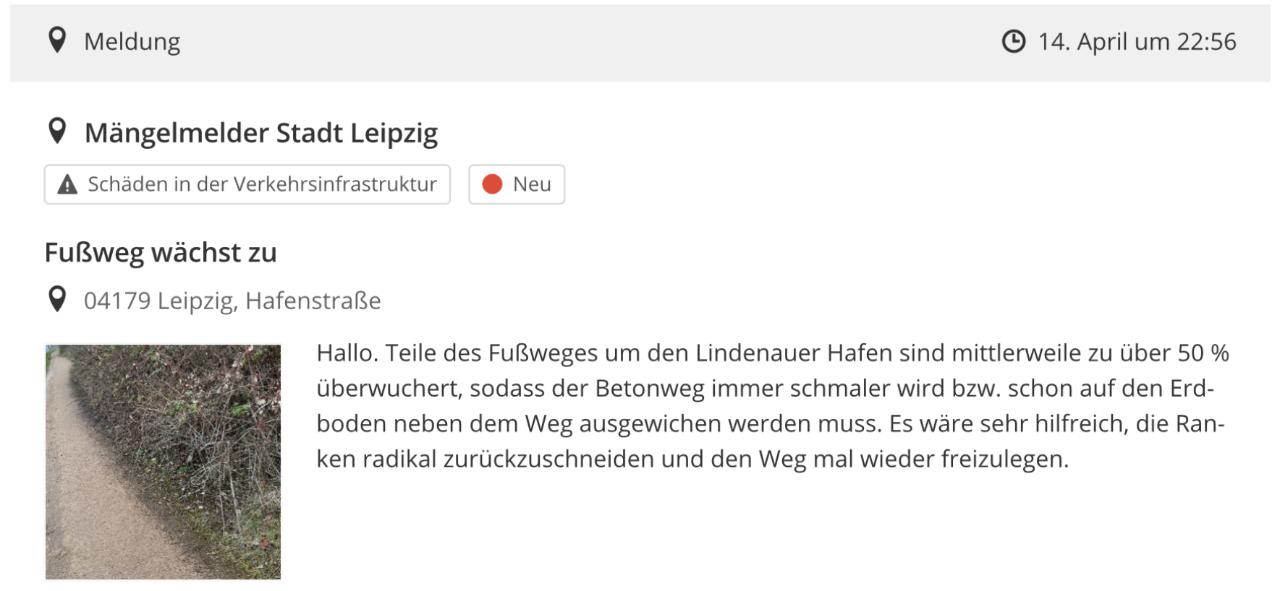The height and width of the screenshot is (591, 1280).
Task: Click the clock icon before the timestamp
Action: coord(1013,42)
